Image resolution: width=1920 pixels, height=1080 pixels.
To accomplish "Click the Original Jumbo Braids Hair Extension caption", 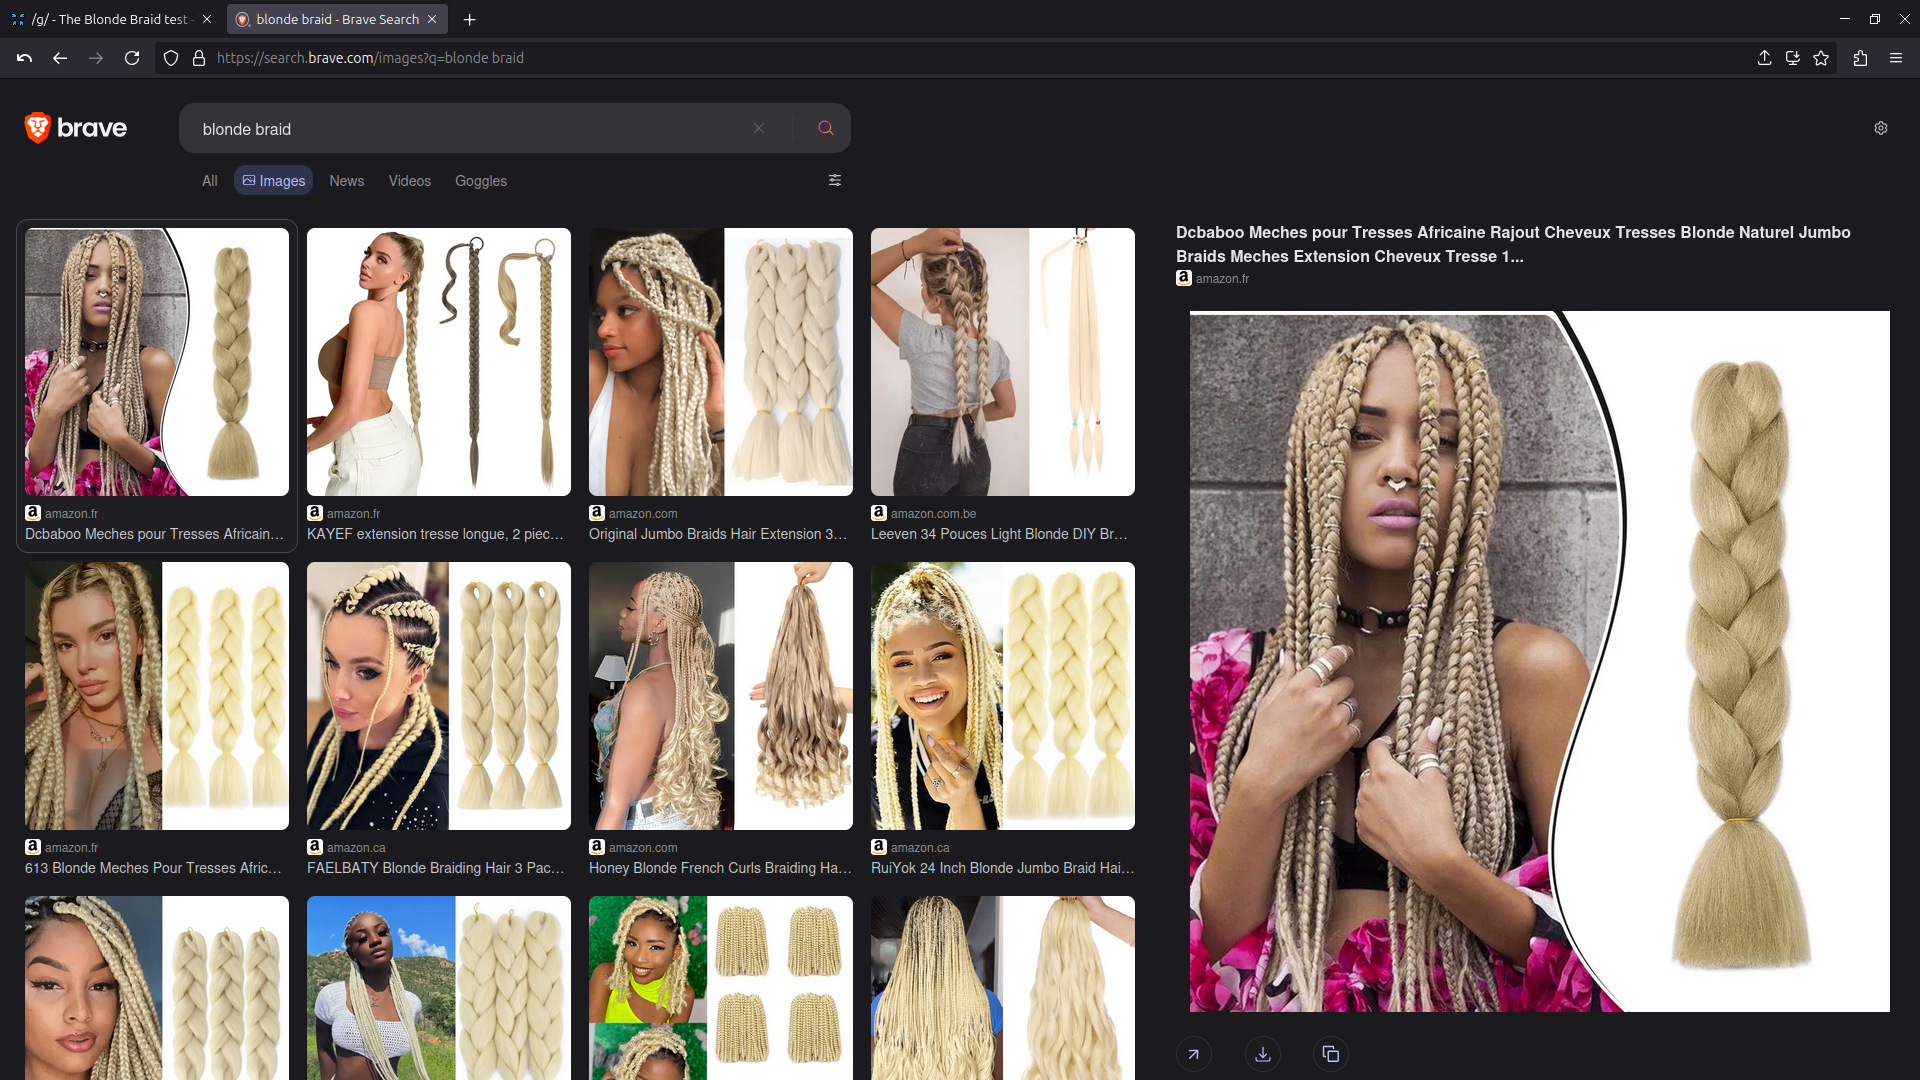I will [718, 534].
